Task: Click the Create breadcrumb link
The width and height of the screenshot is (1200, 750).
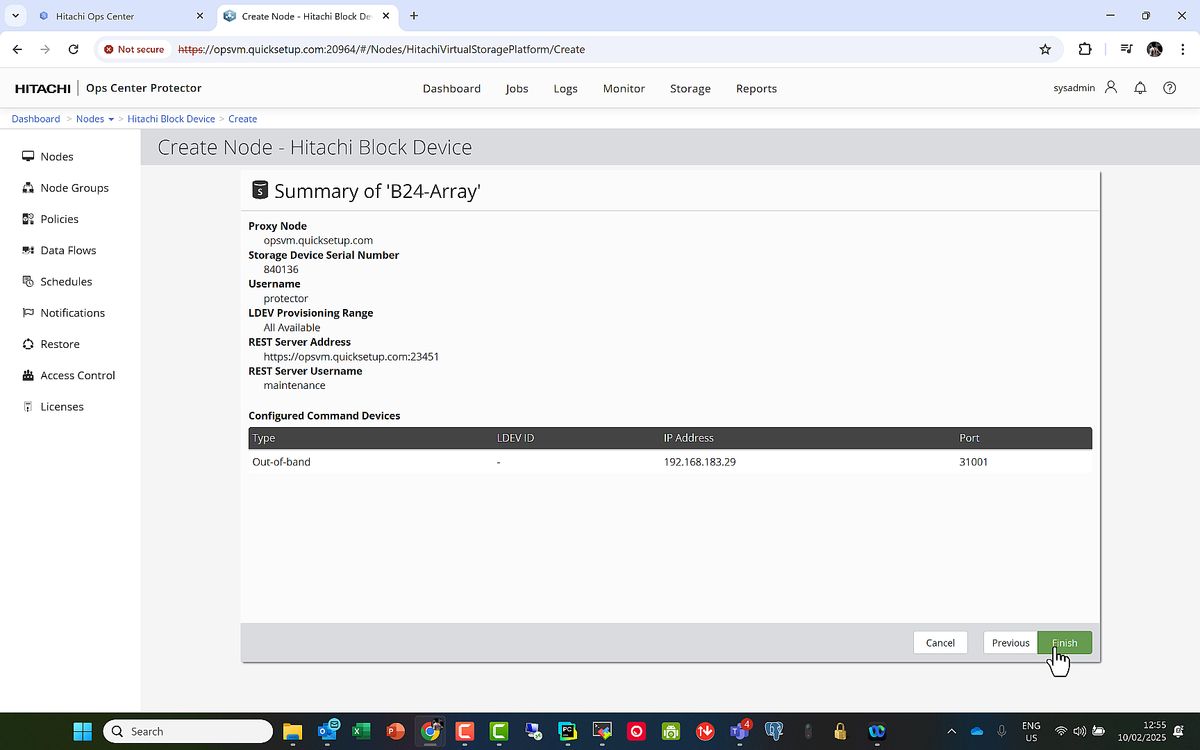Action: coord(243,119)
